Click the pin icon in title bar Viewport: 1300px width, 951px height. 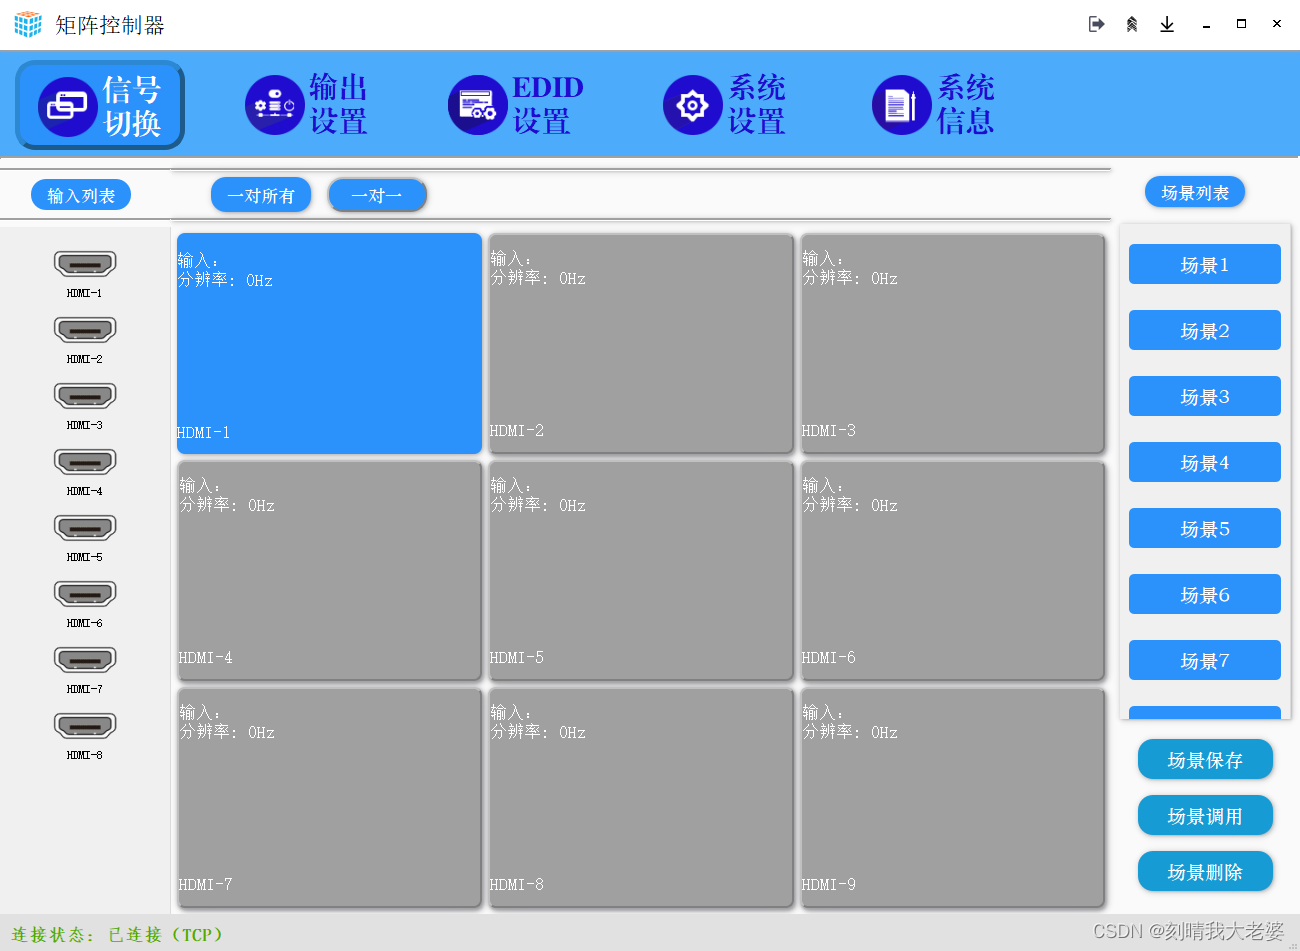1132,24
